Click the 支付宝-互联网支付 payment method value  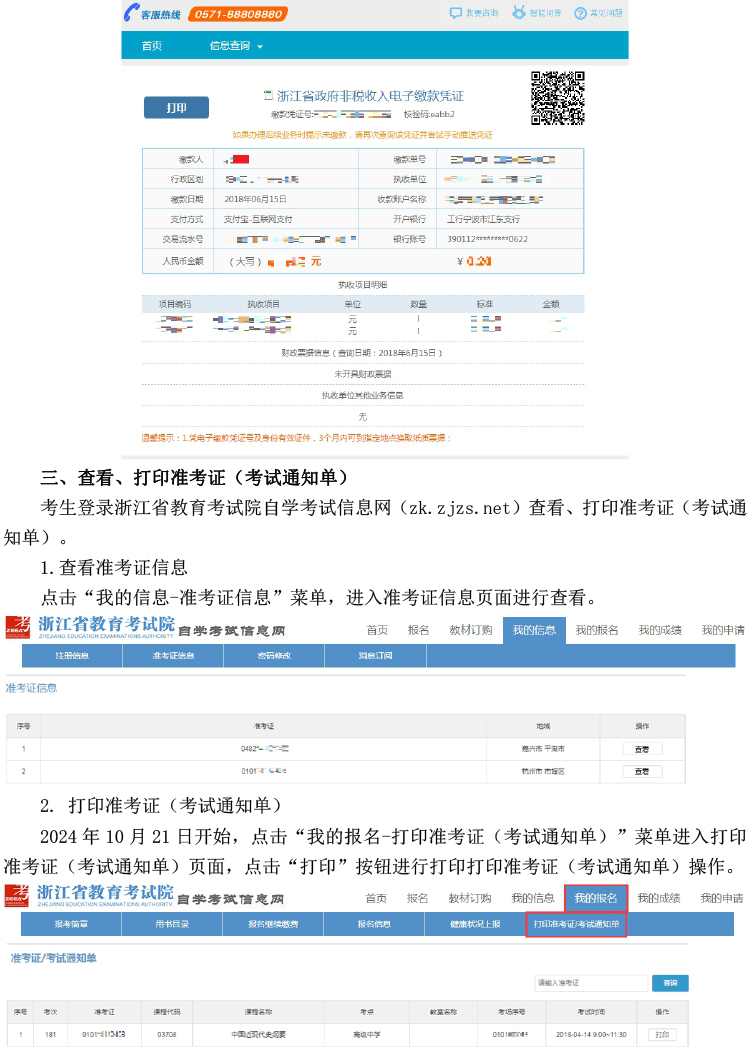(x=258, y=220)
